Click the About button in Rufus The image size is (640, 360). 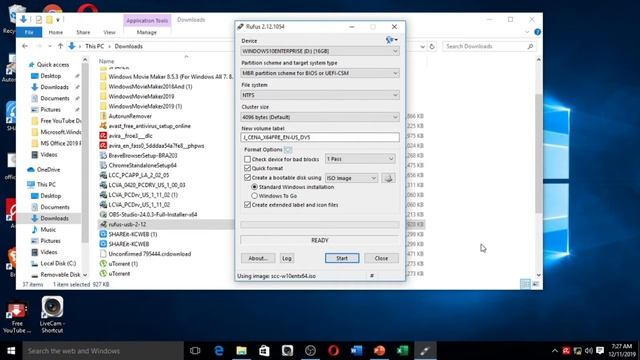(x=258, y=258)
